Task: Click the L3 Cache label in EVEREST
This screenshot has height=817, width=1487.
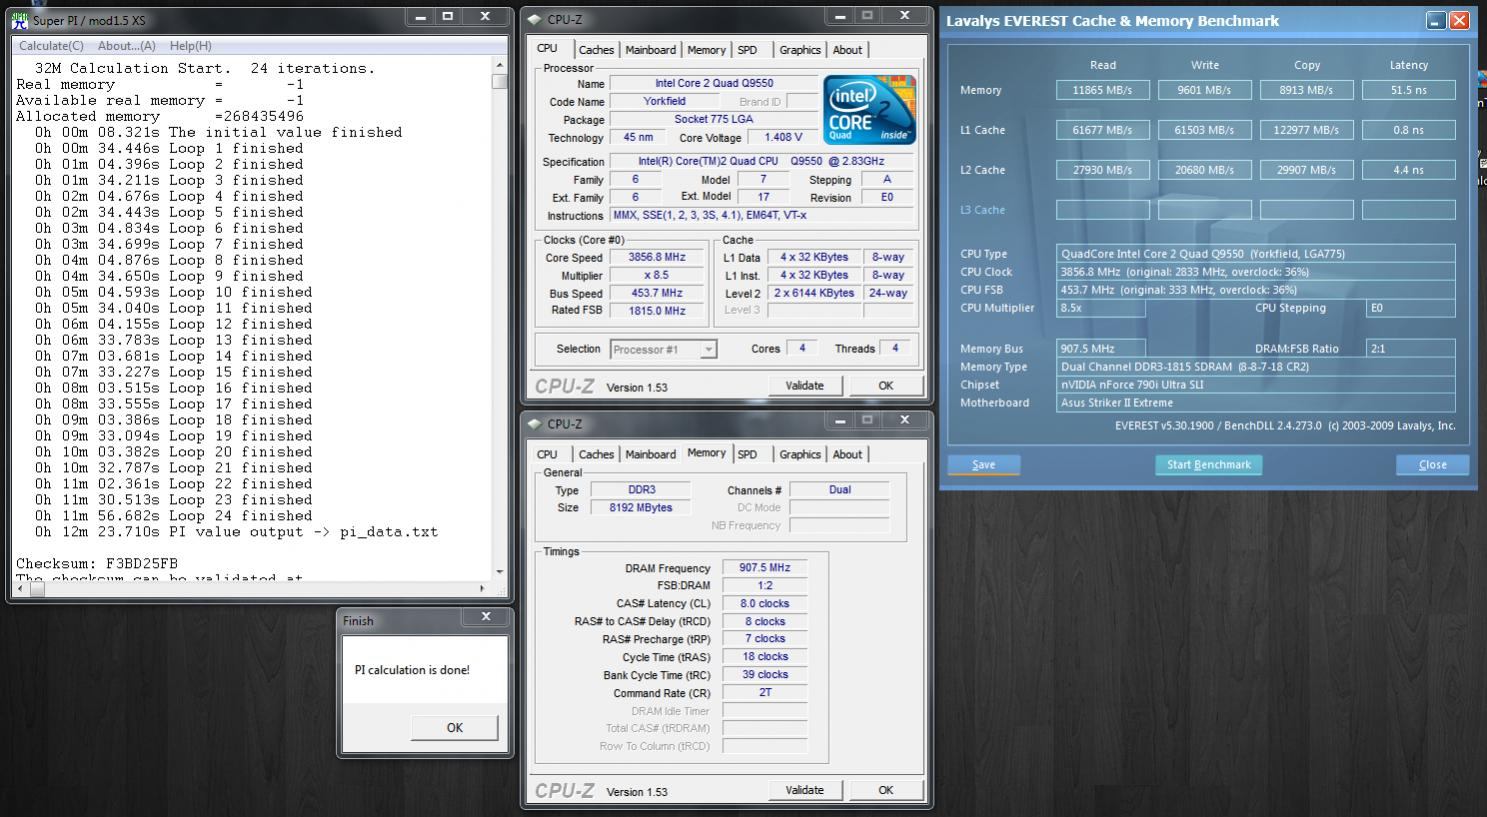Action: [982, 210]
